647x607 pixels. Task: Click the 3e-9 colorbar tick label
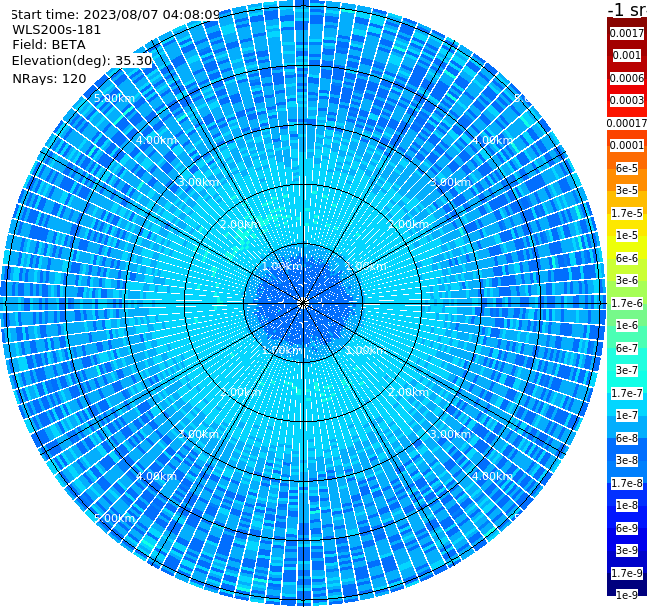pos(627,550)
